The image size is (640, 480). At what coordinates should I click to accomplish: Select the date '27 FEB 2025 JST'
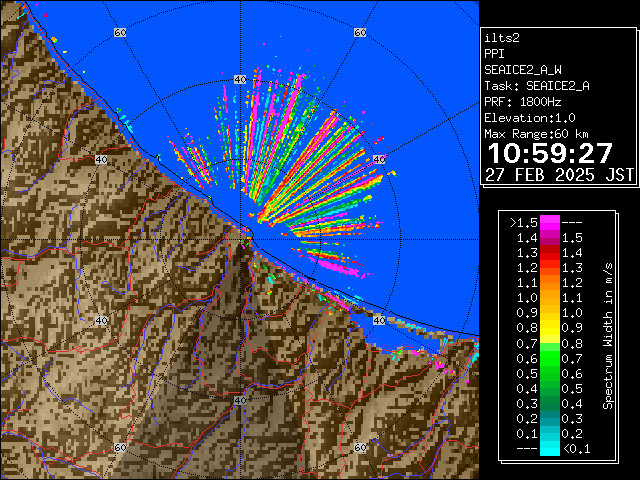point(559,175)
